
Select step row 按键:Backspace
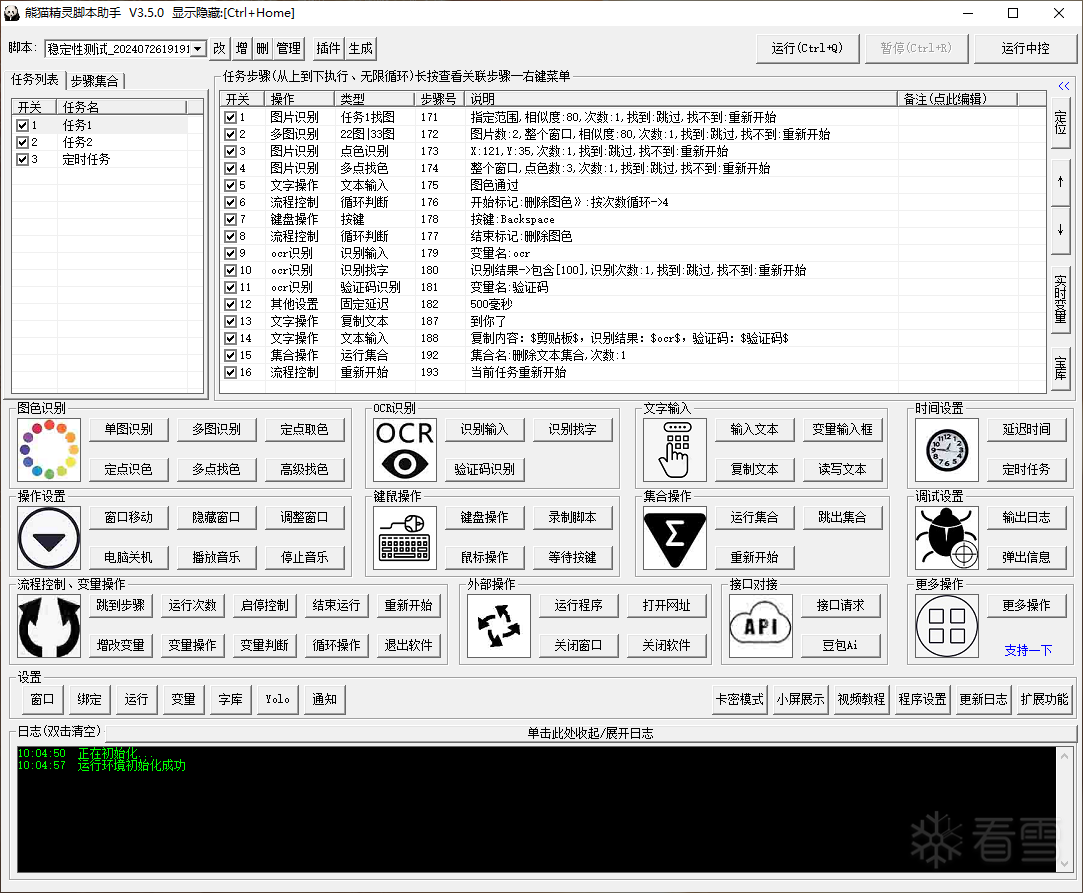pos(632,219)
